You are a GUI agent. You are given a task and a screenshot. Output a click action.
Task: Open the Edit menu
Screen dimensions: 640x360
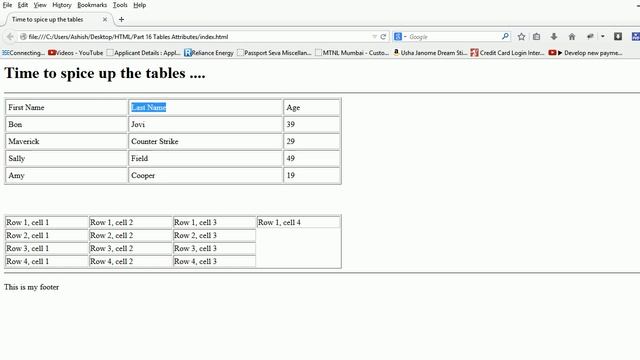click(22, 5)
